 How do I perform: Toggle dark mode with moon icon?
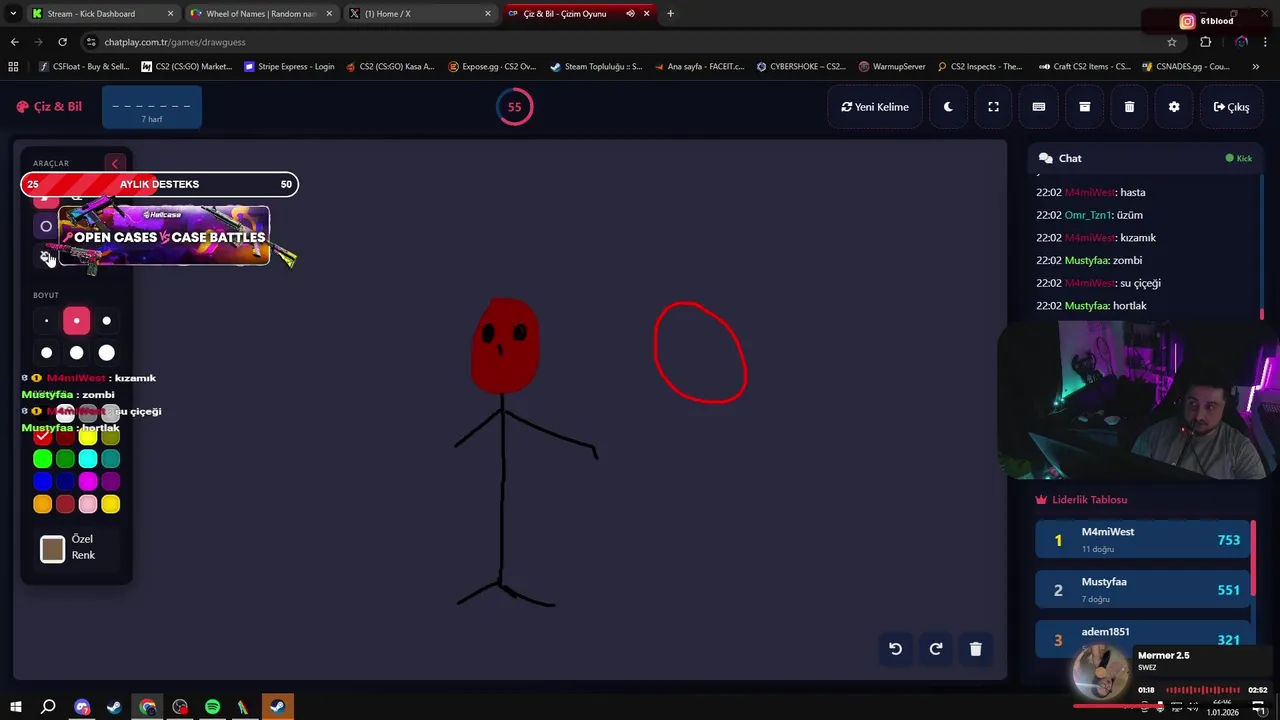coord(948,107)
